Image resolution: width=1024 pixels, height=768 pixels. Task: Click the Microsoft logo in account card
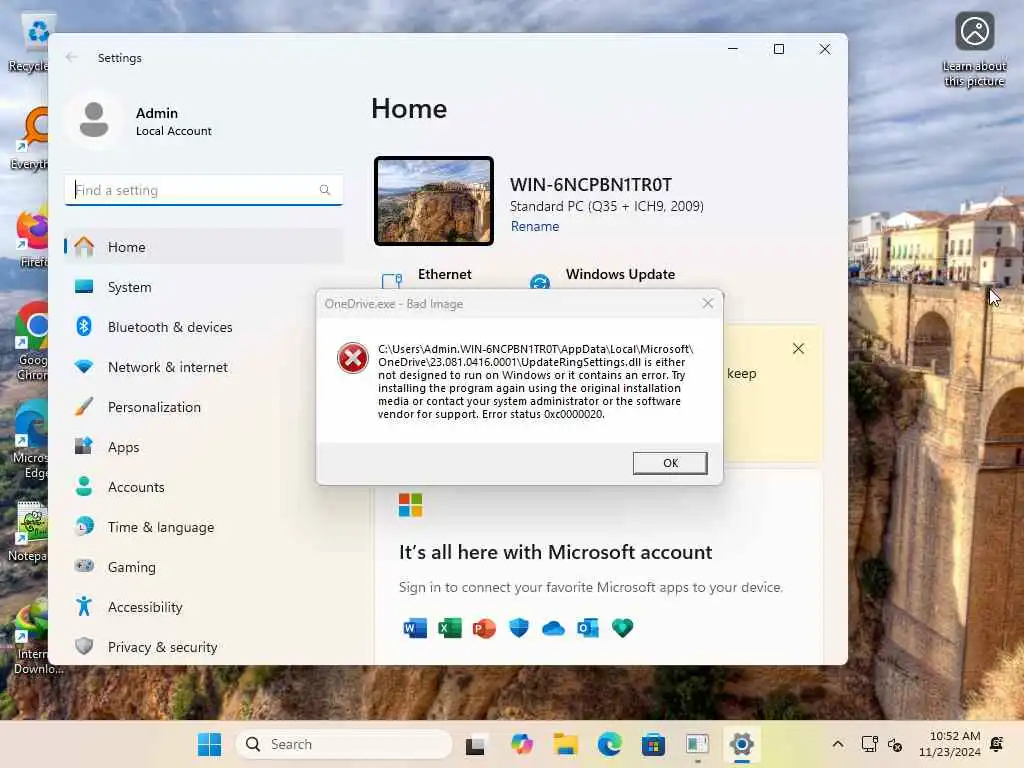pos(411,505)
